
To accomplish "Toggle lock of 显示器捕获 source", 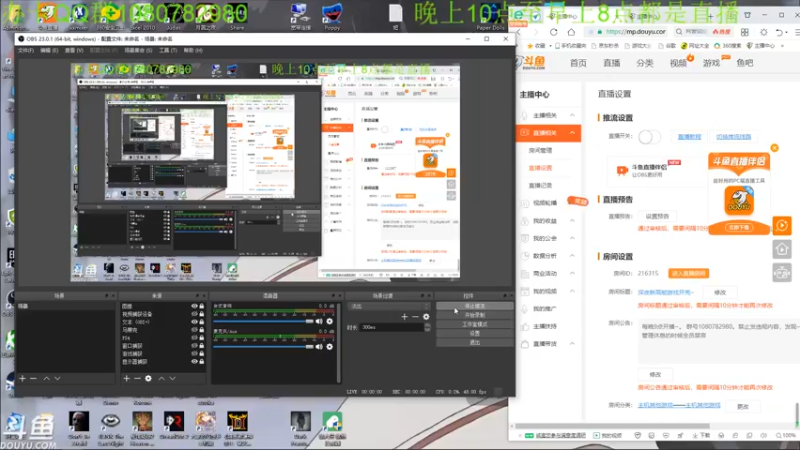I will 202,362.
